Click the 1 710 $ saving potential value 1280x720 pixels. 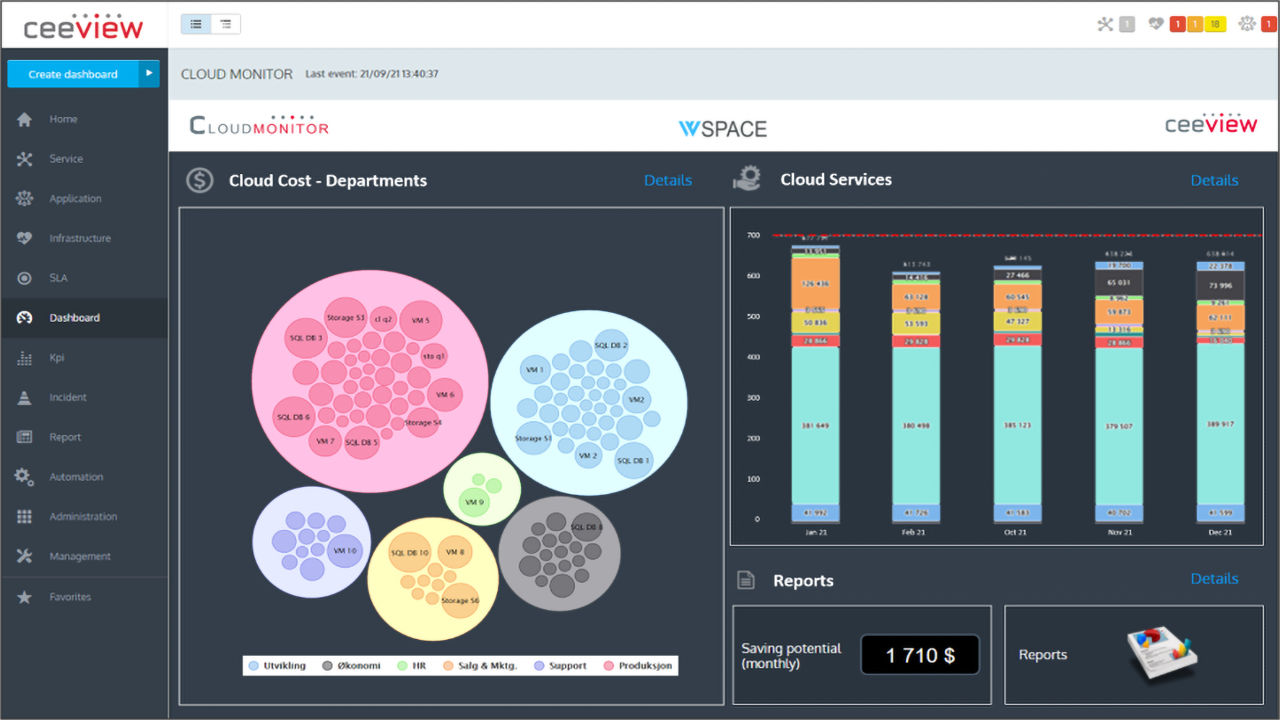pyautogui.click(x=920, y=656)
